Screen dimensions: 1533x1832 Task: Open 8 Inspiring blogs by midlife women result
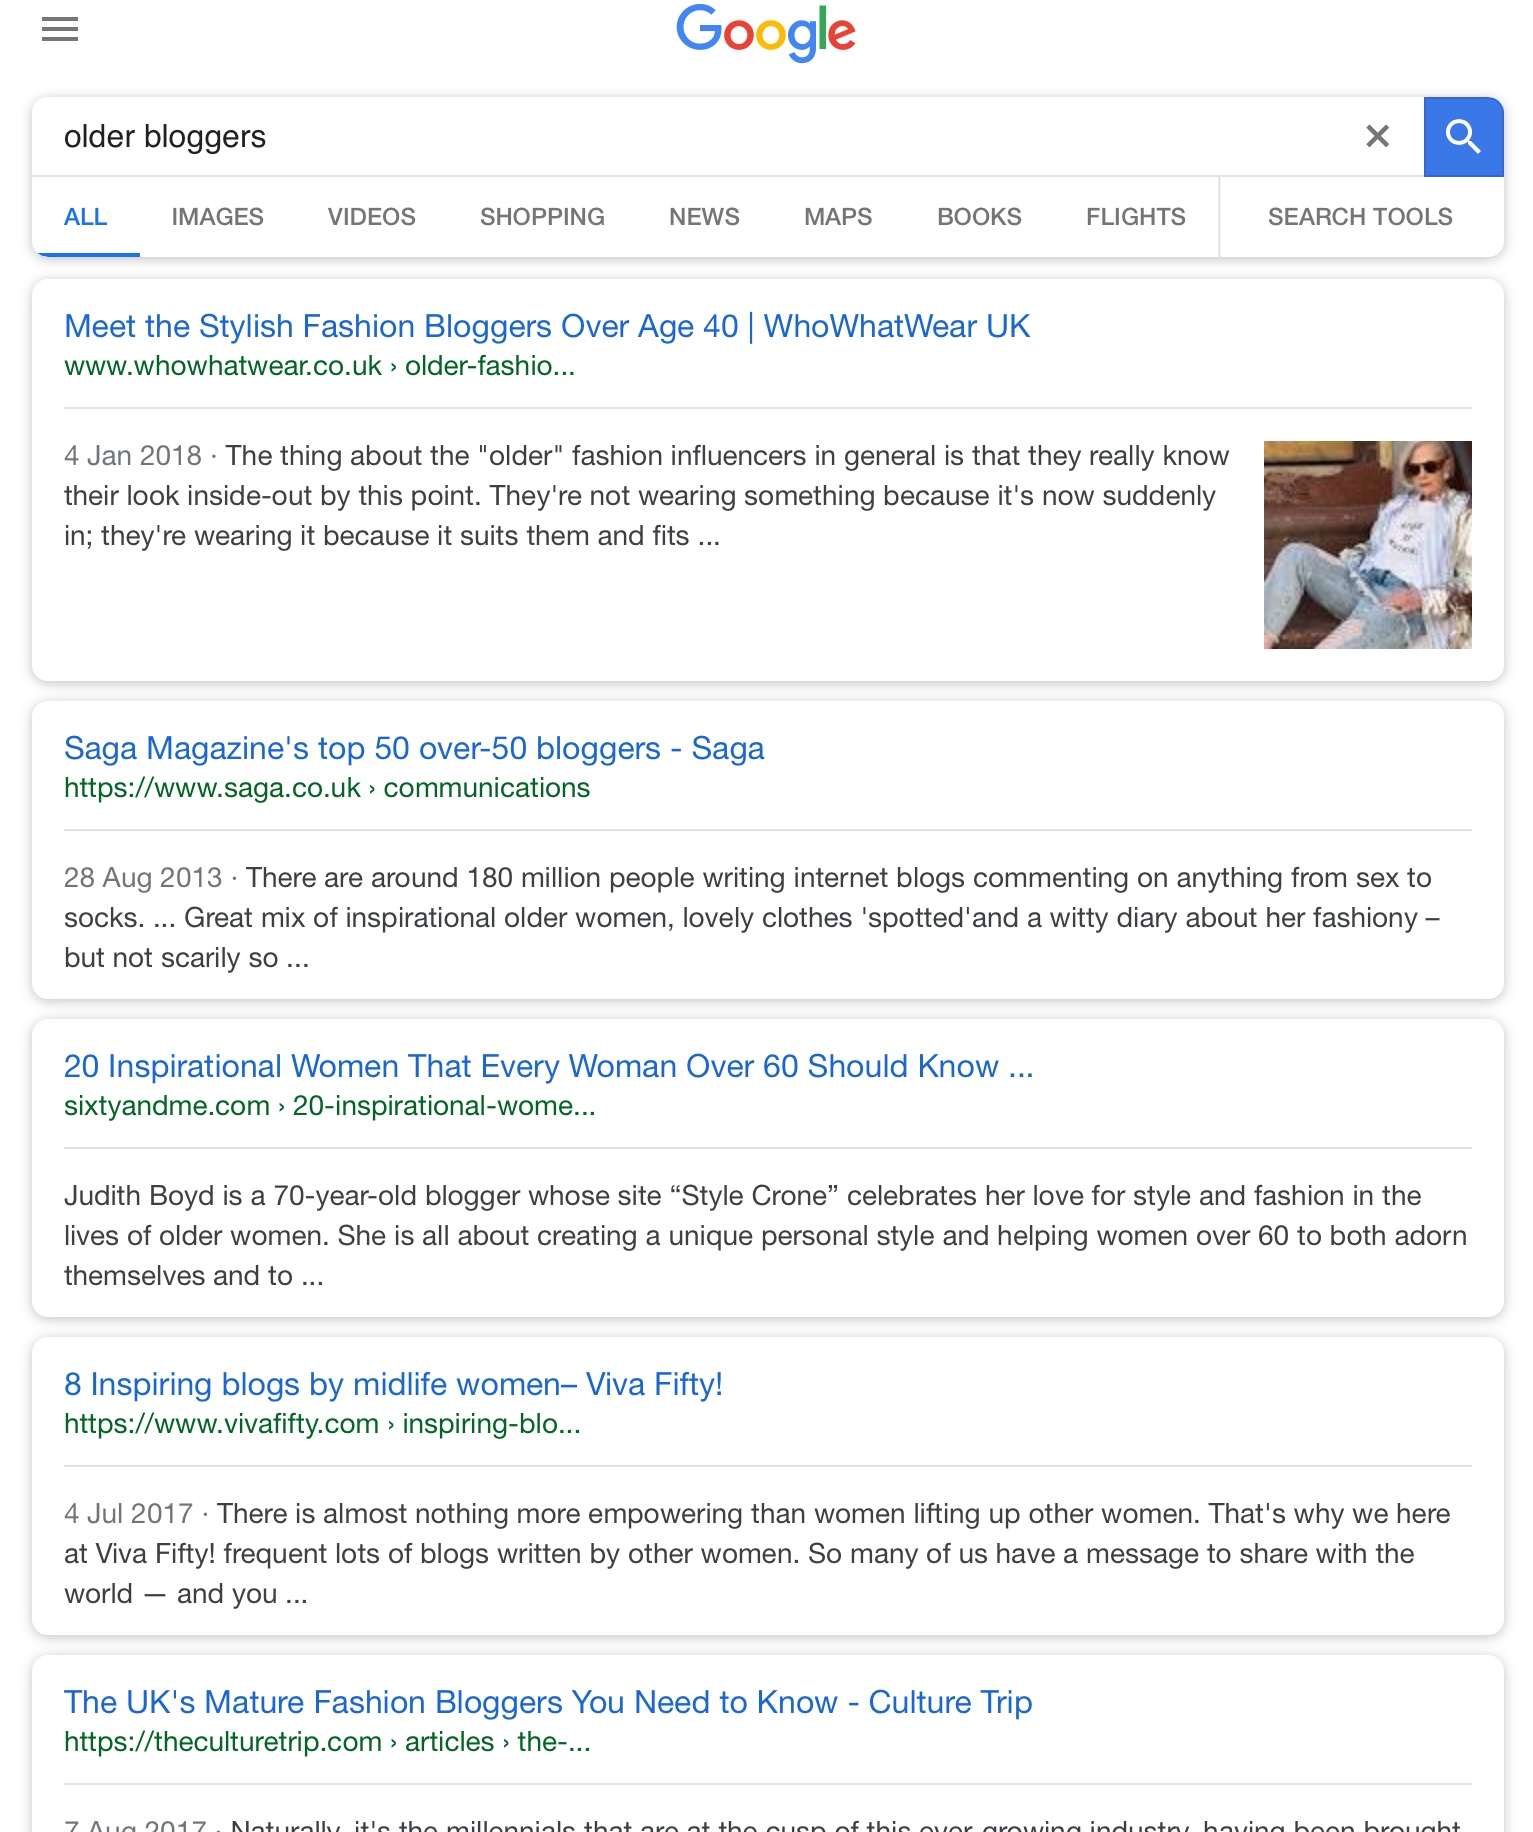click(393, 1385)
